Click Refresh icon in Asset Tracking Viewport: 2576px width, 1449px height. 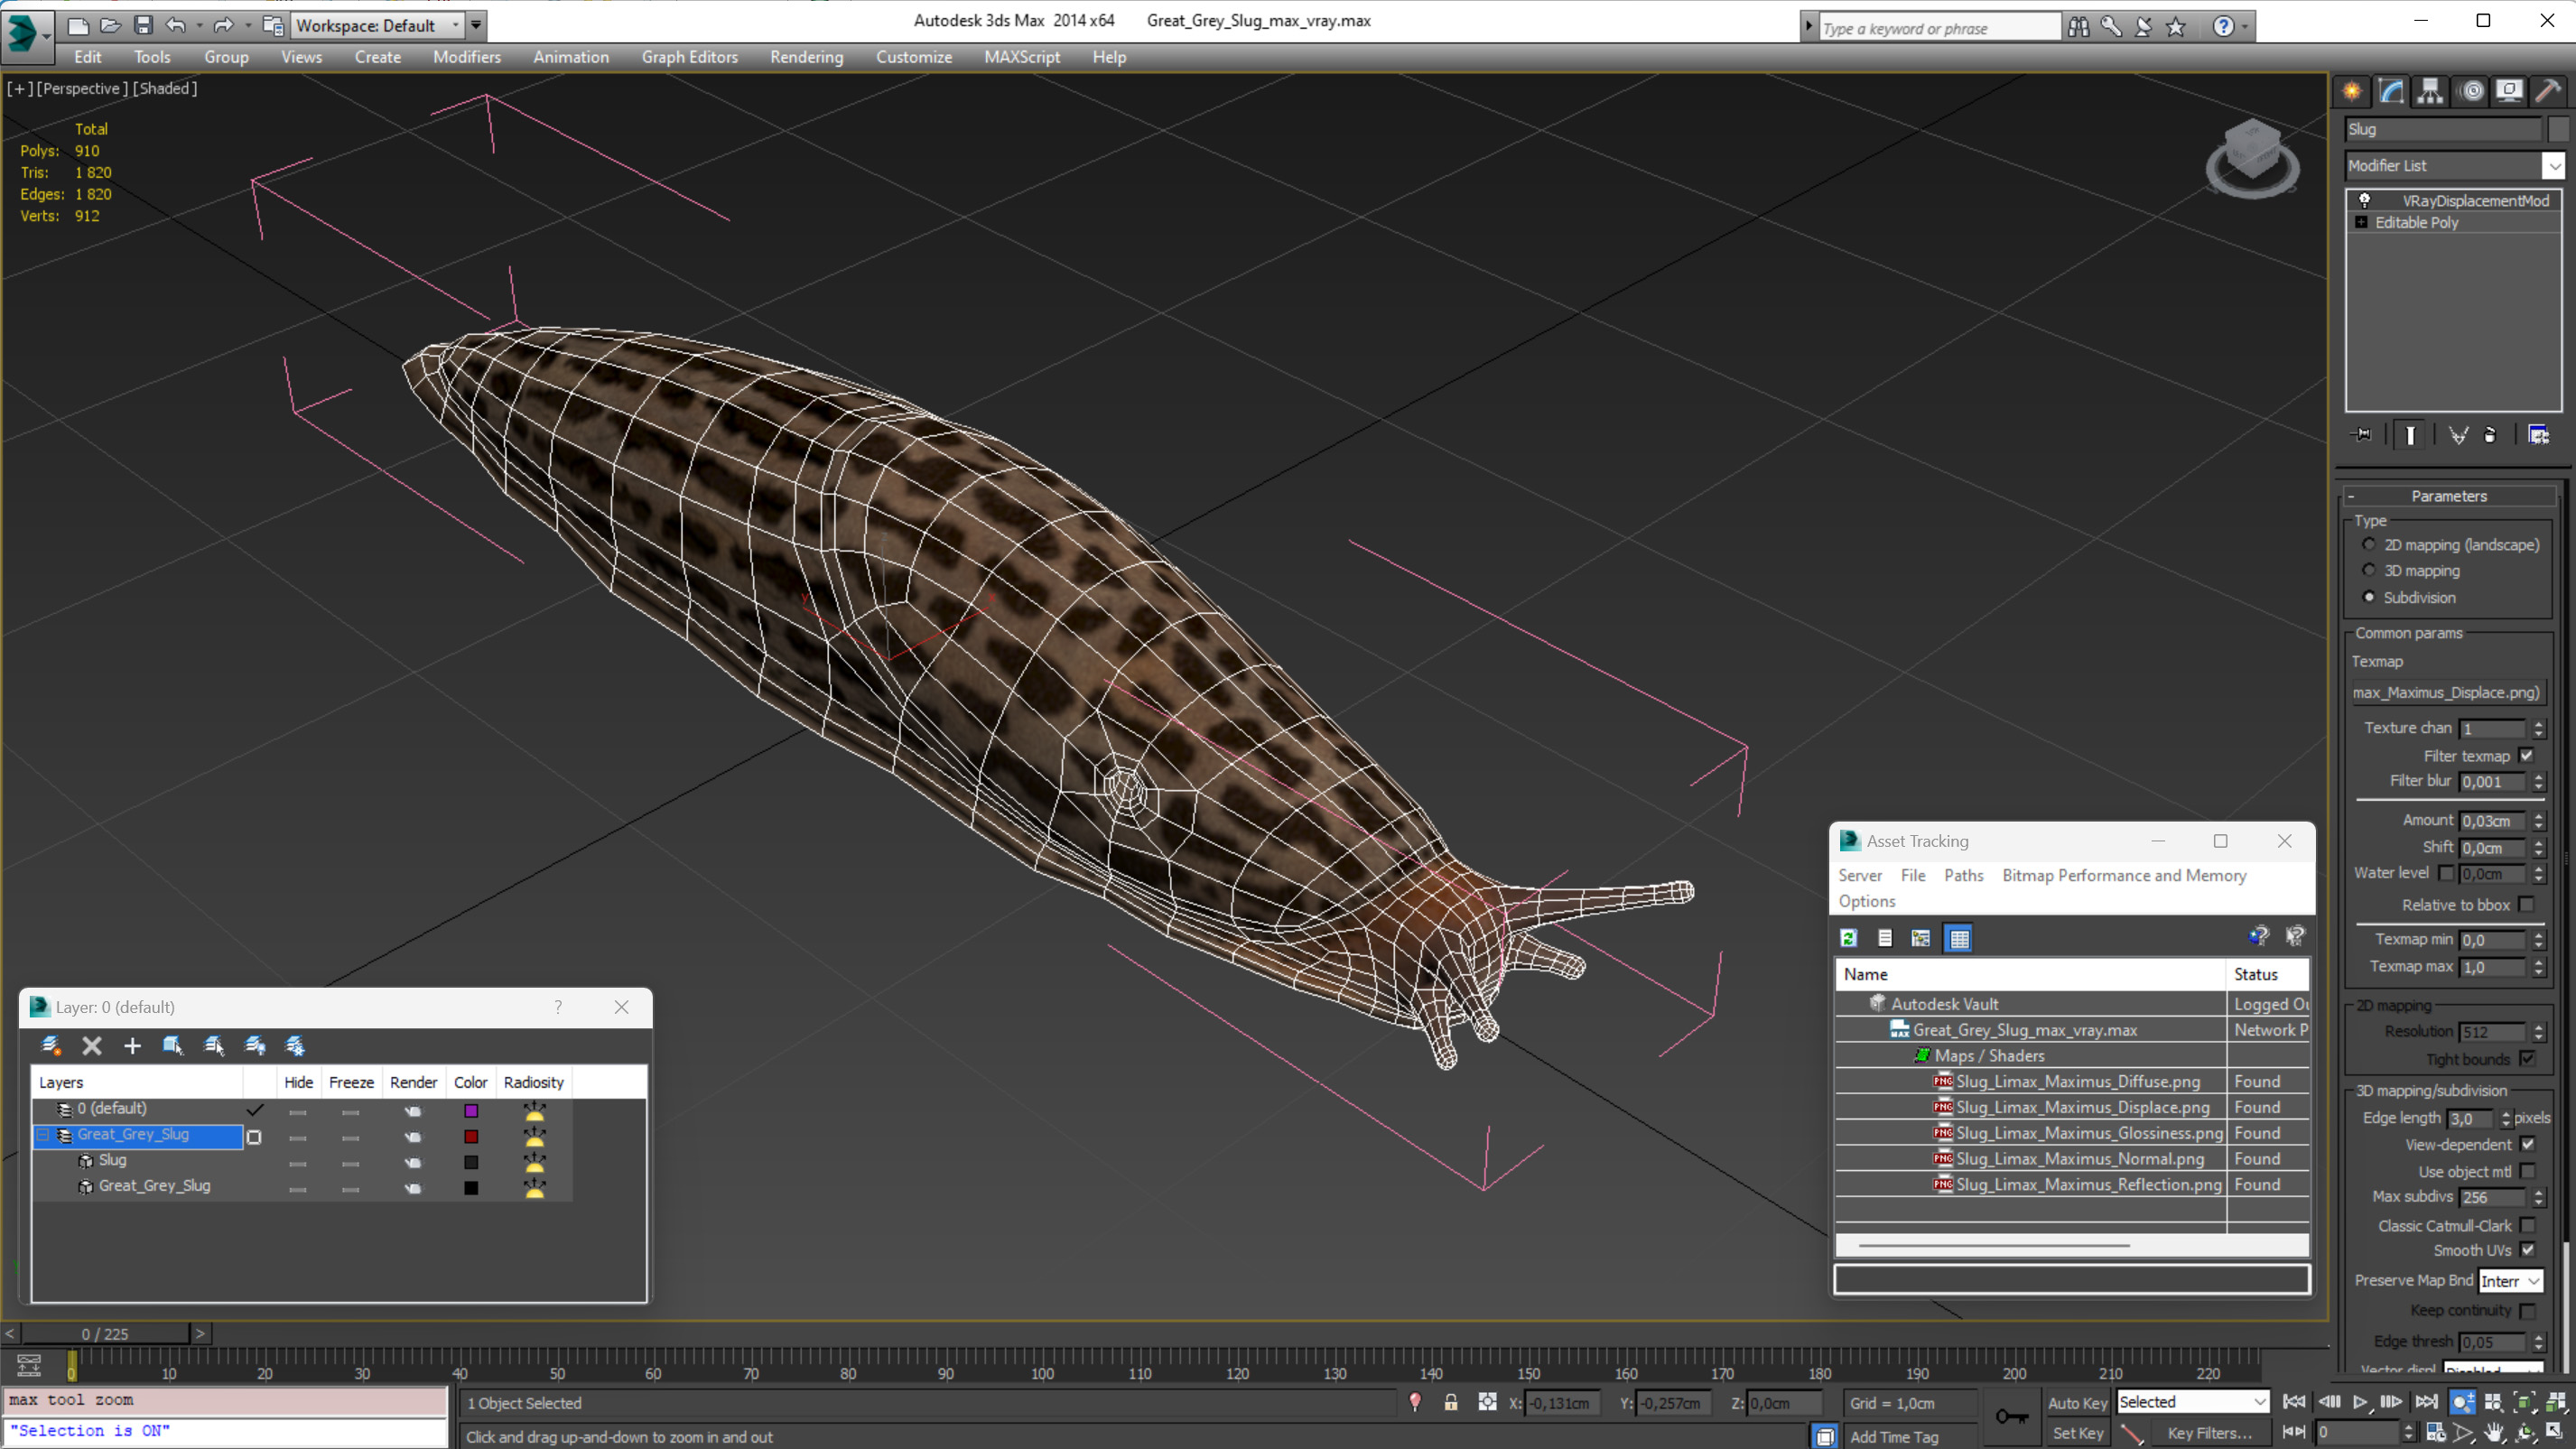click(1849, 938)
